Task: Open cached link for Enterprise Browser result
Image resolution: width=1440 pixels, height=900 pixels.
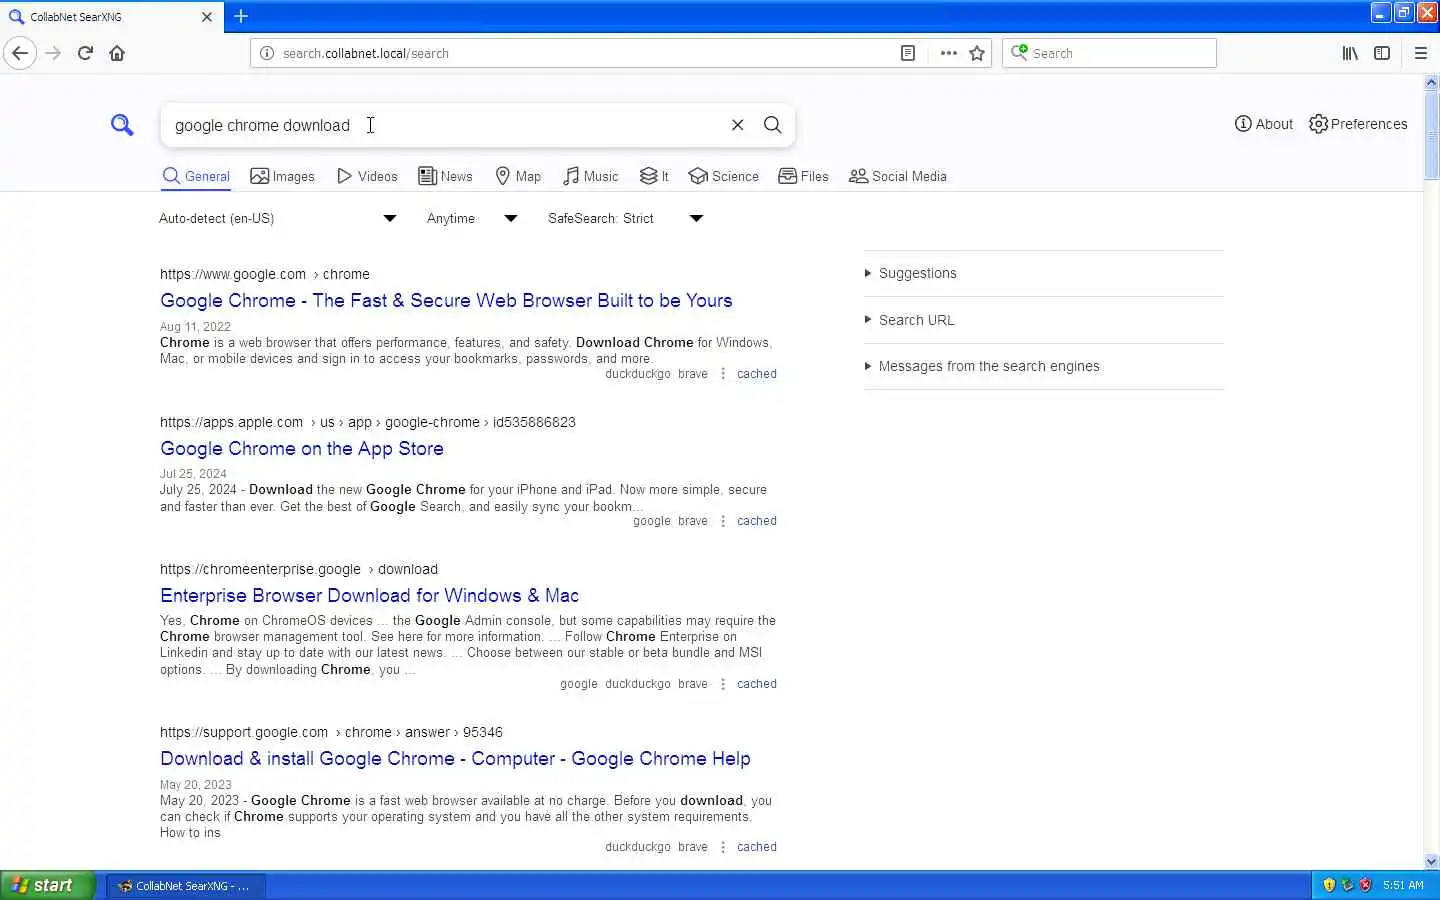Action: pyautogui.click(x=757, y=684)
